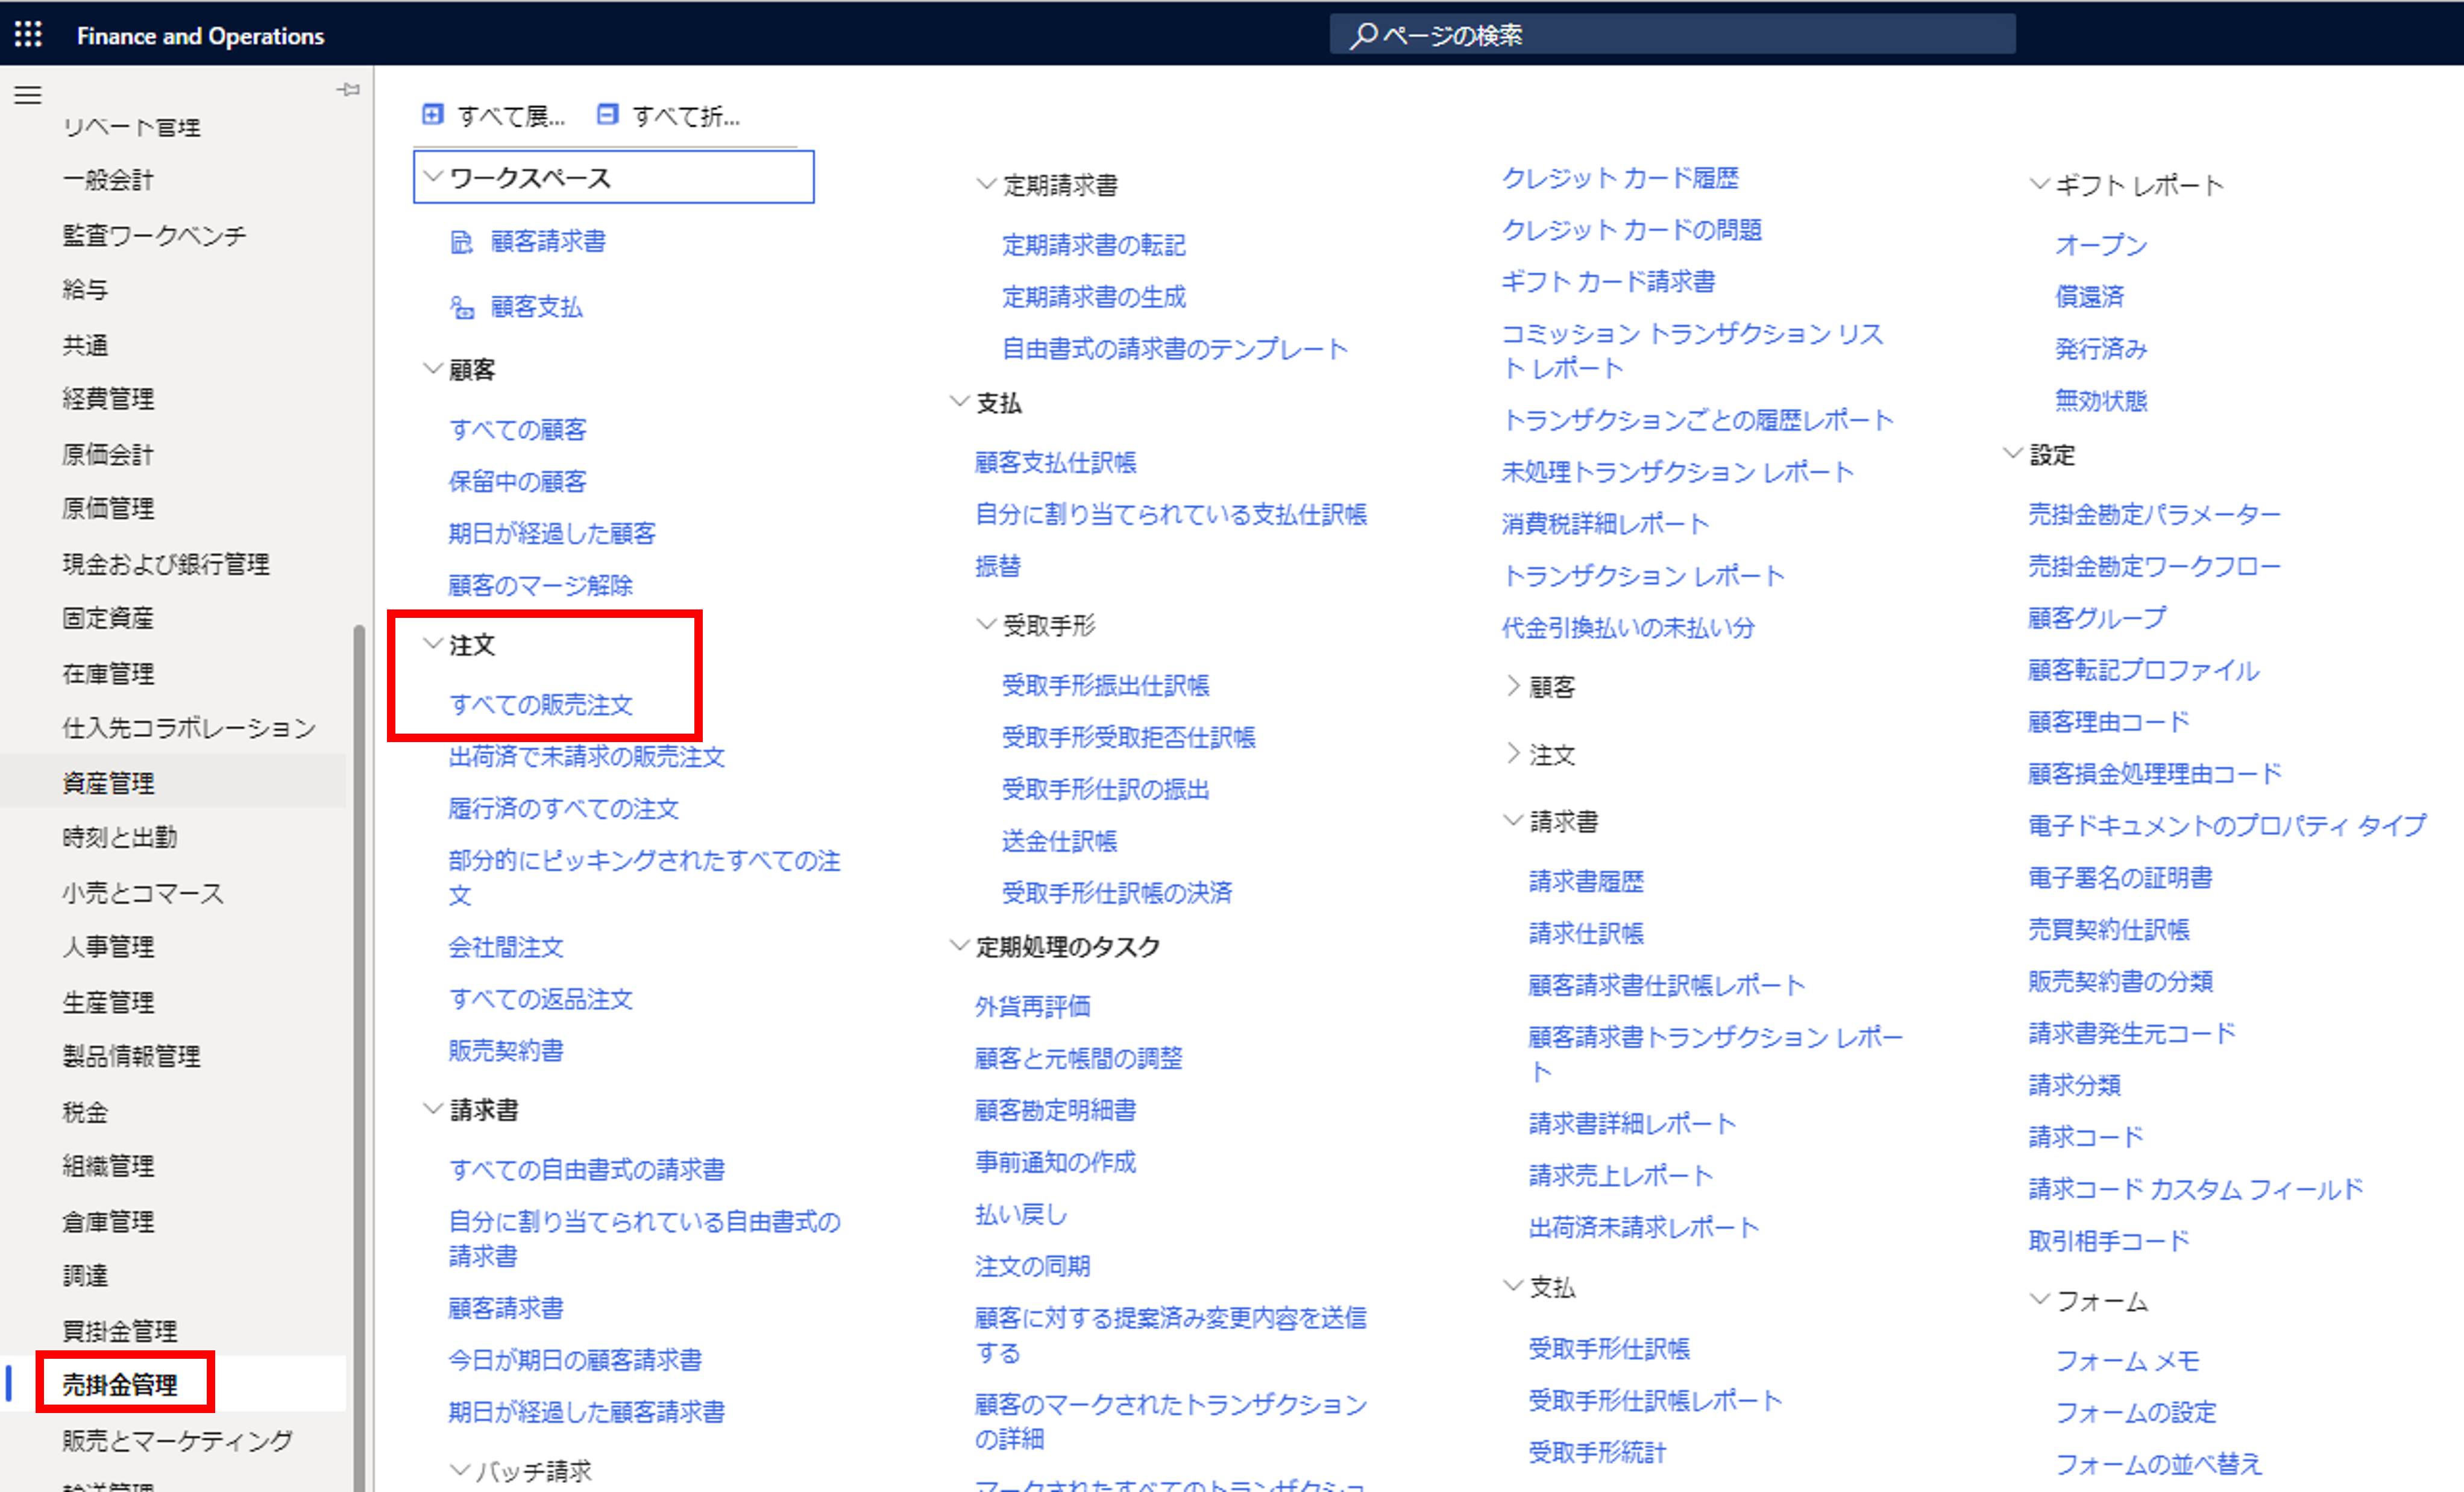Collapse the フォーム section
The image size is (2464, 1492).
point(2040,1300)
